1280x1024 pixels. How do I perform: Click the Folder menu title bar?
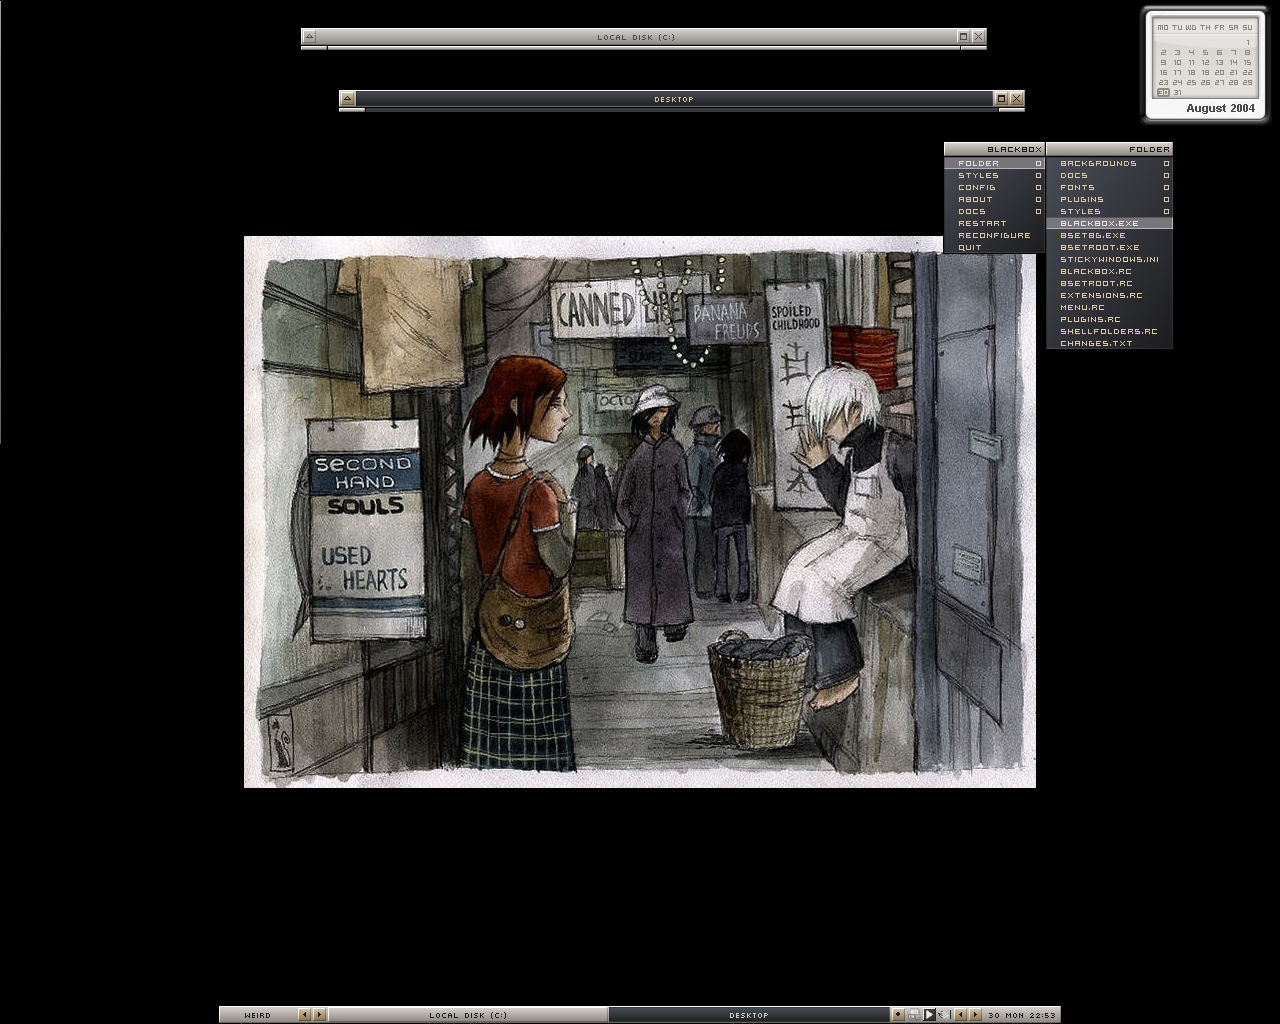coord(1109,149)
